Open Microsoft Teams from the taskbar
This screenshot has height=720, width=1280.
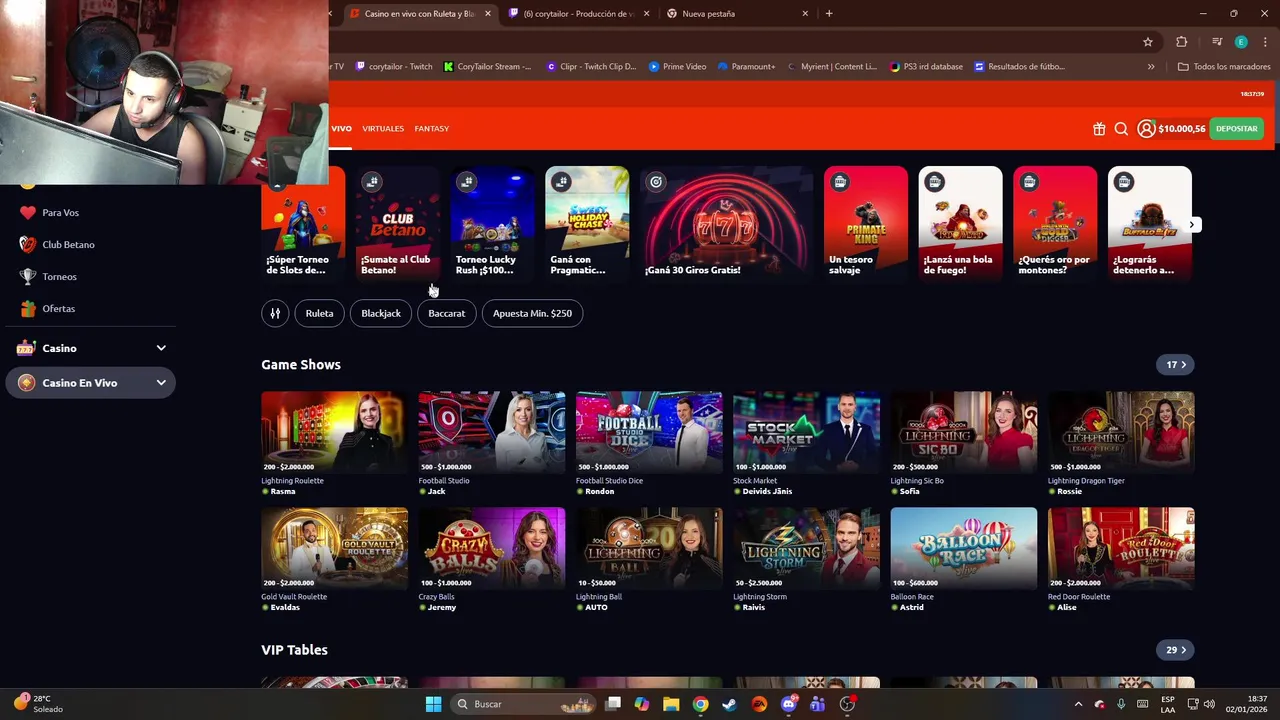pos(818,704)
